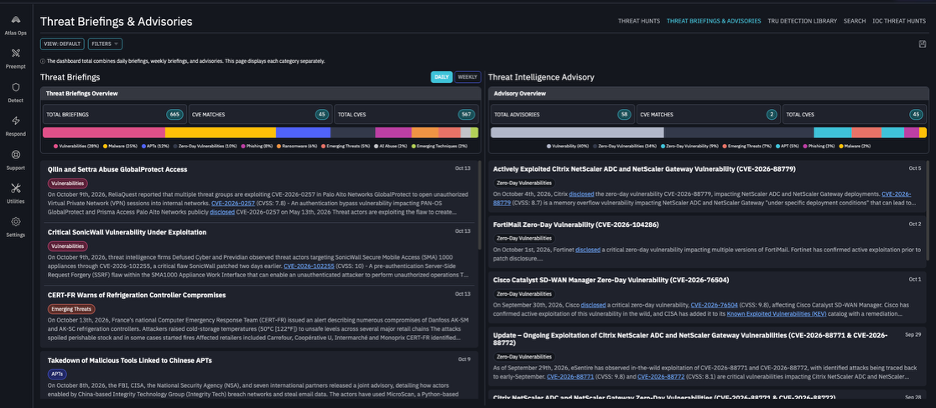Click the save view icon at top right
Viewport: 936px width, 408px height.
[922, 44]
